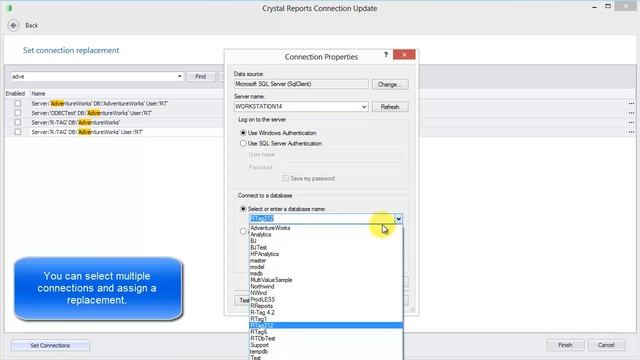
Task: Open options for Server:'R-TAG' DB:'AdventureWorks' row without user
Action: (x=631, y=122)
